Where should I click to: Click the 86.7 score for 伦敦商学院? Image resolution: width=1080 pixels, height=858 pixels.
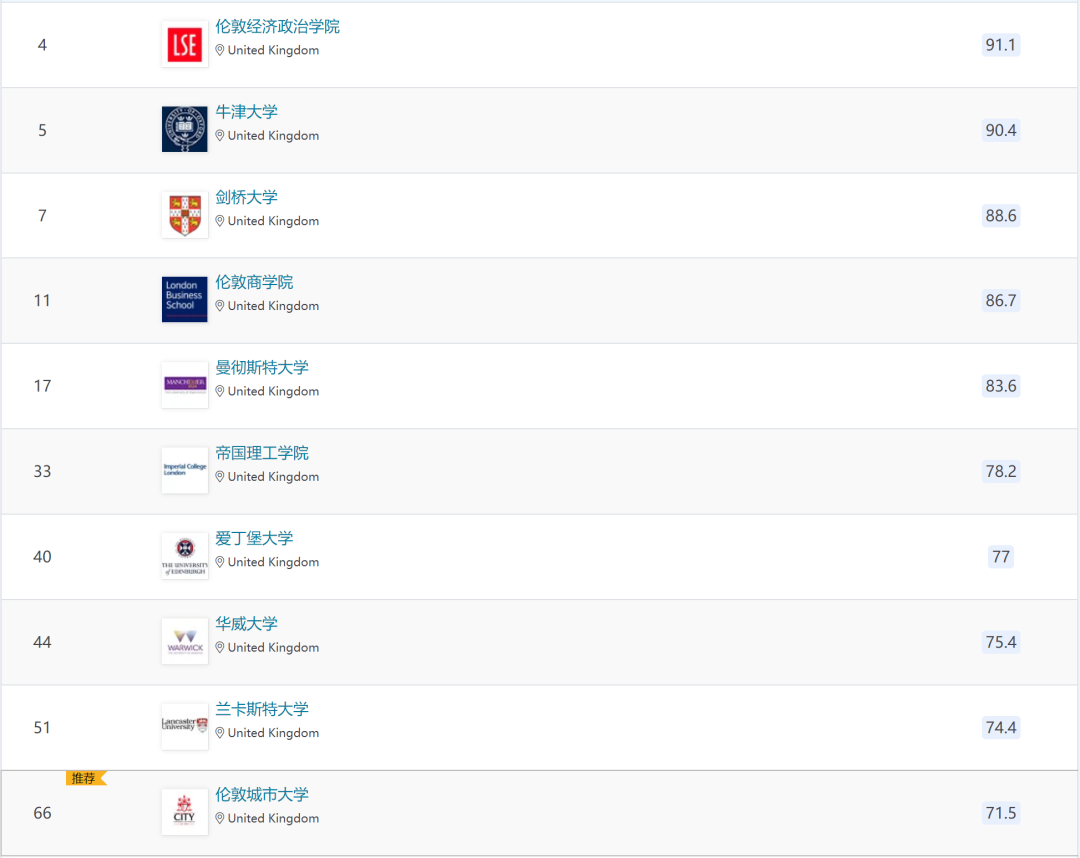(x=1001, y=300)
